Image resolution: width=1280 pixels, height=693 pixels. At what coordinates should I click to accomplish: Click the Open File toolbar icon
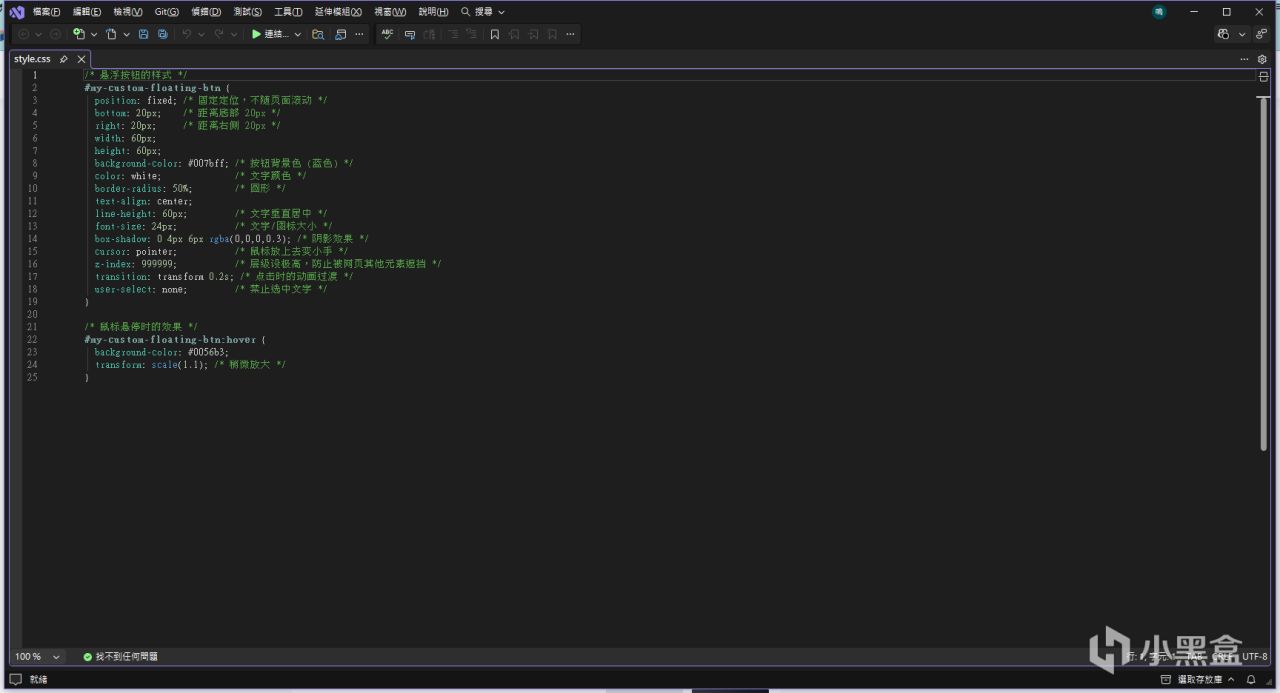(x=111, y=34)
